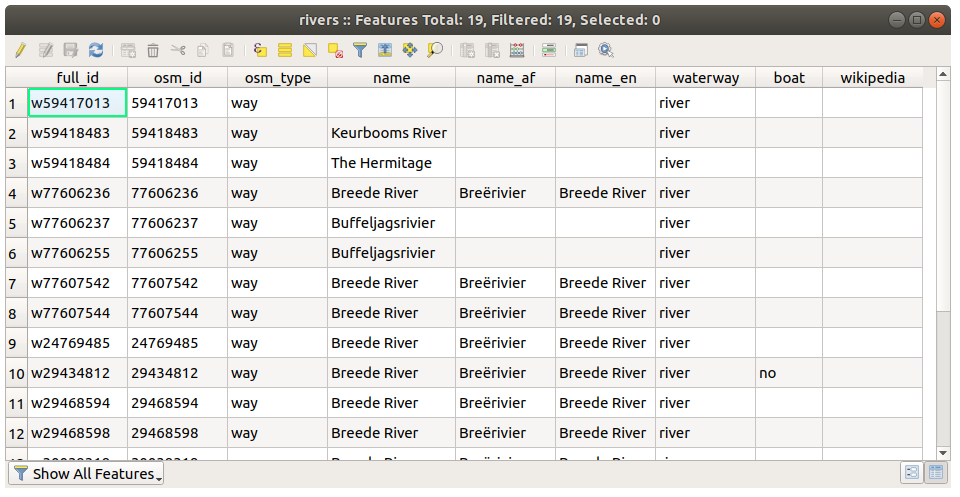Viewport: 960px width, 497px height.
Task: Open the Show All Features filter dropdown
Action: (86, 473)
